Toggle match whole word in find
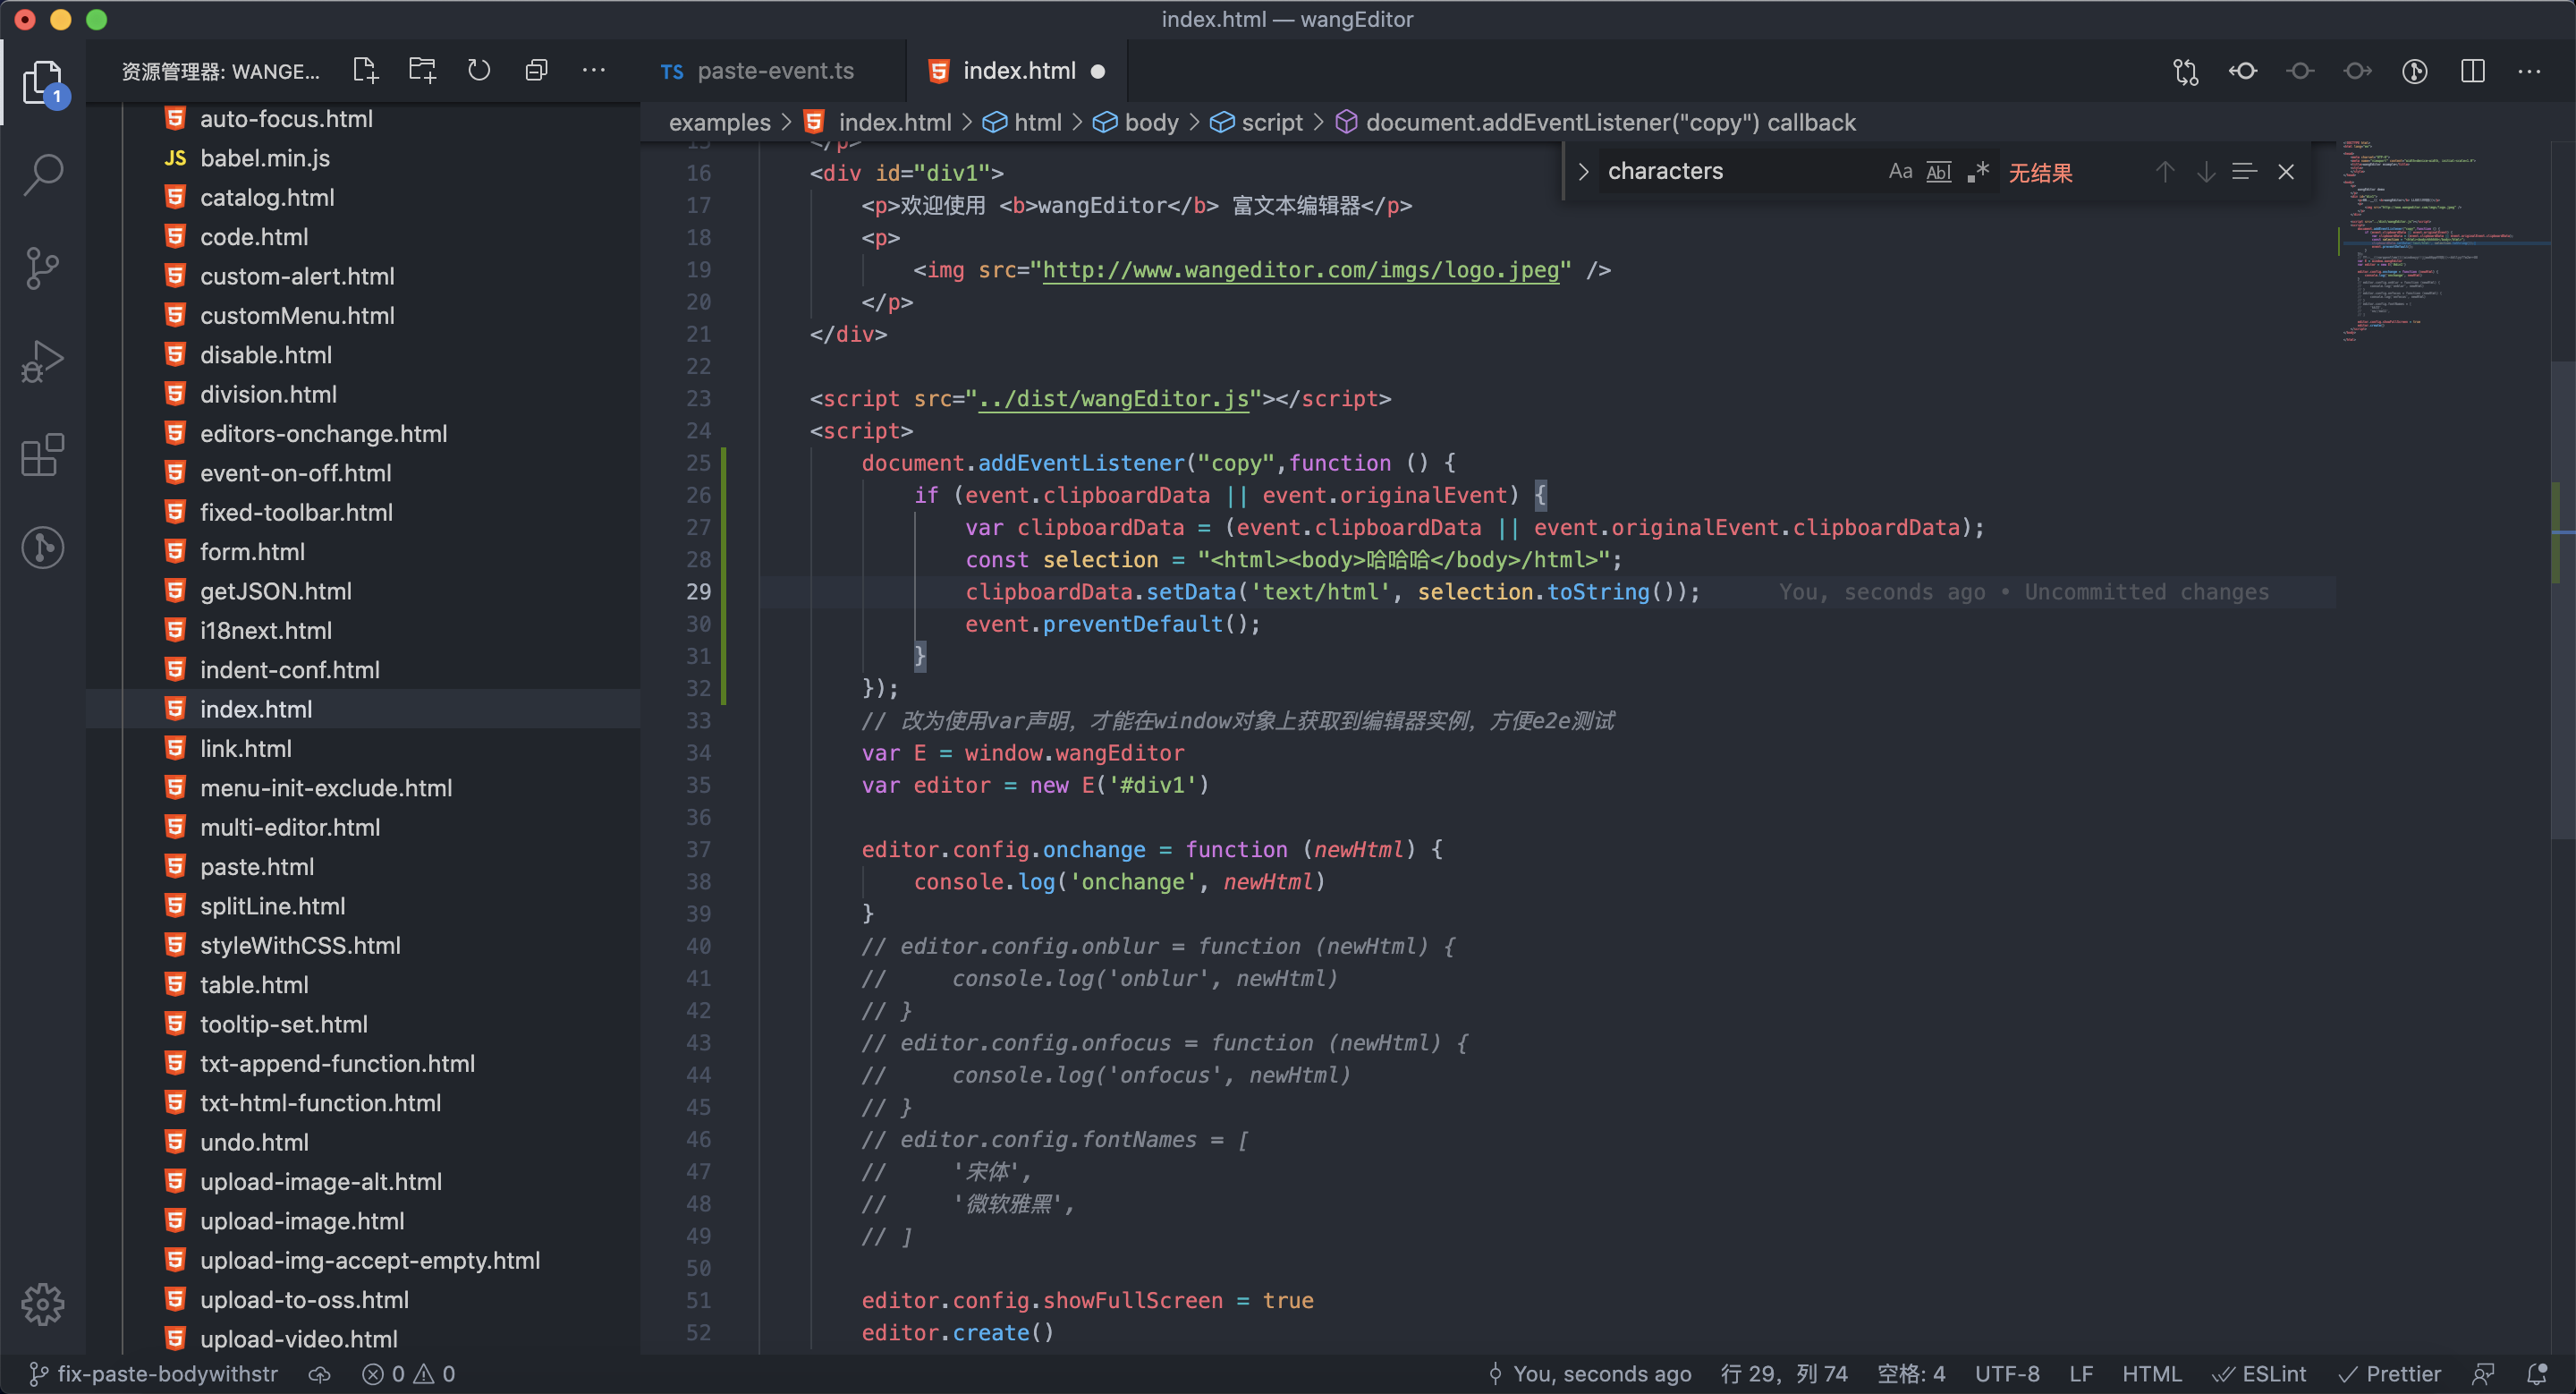The image size is (2576, 1394). coord(1939,172)
